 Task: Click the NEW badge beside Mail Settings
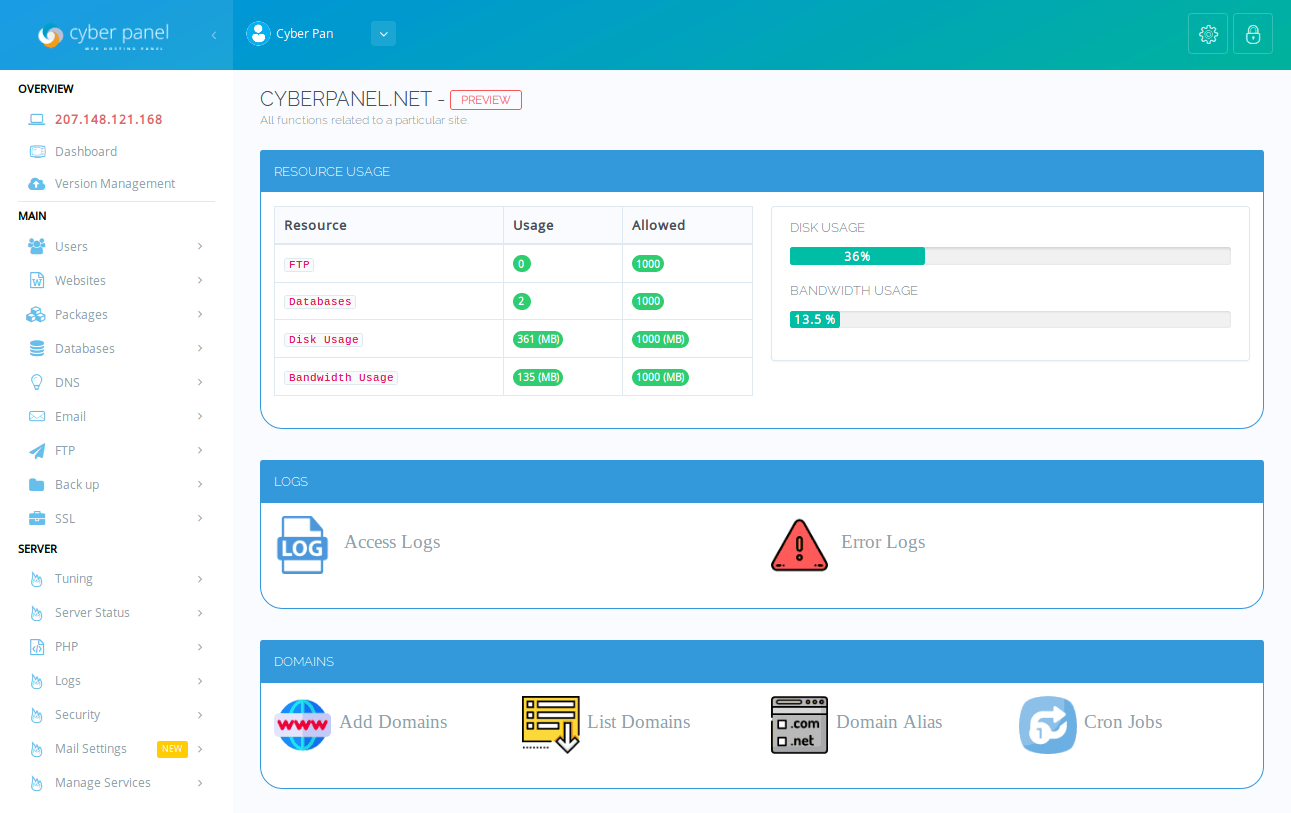pyautogui.click(x=172, y=749)
